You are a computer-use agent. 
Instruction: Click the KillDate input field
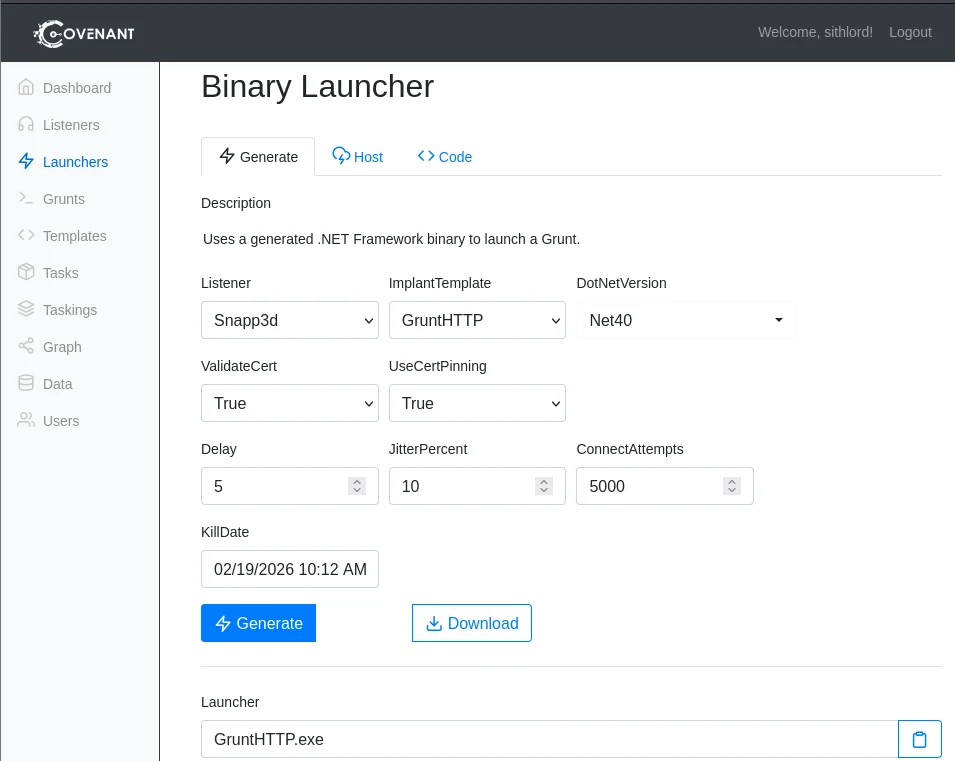[x=289, y=569]
